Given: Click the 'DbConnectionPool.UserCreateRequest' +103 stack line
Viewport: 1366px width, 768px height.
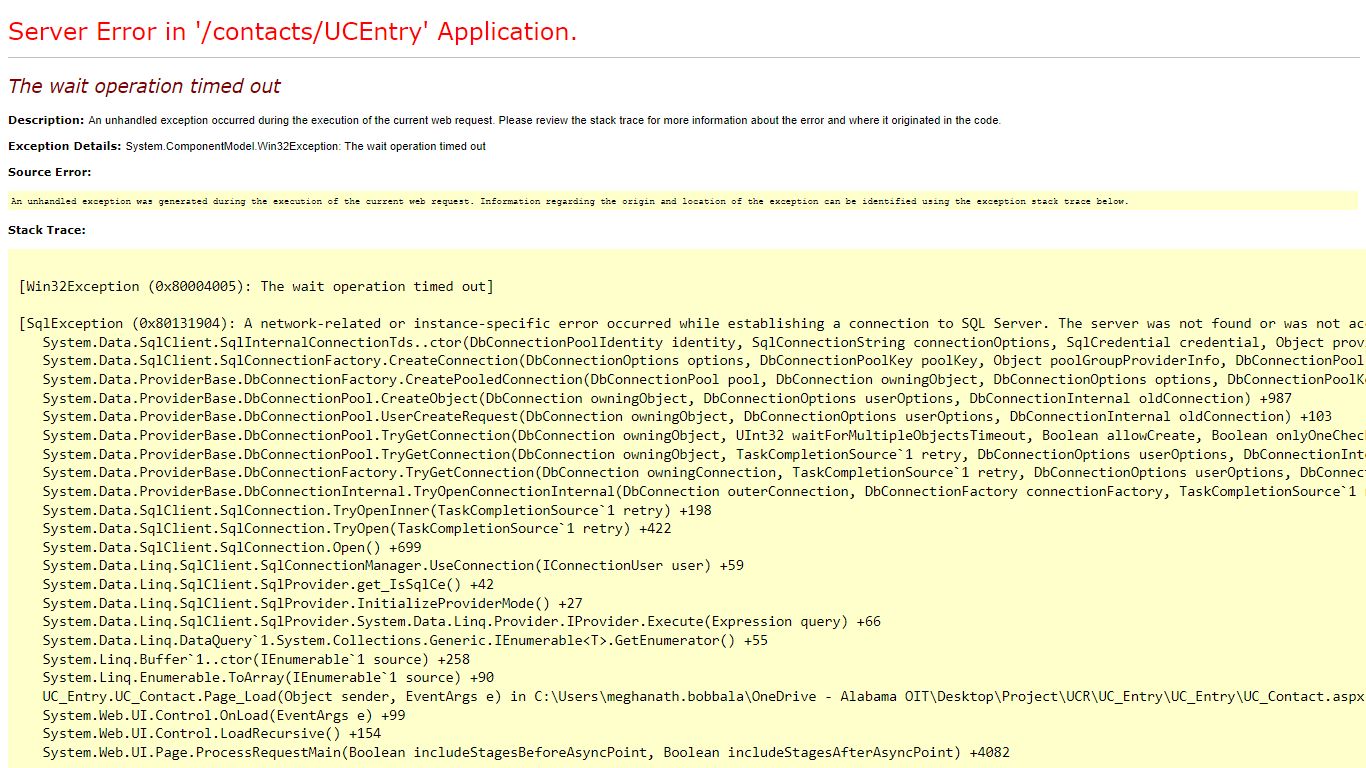Looking at the screenshot, I should coord(687,417).
